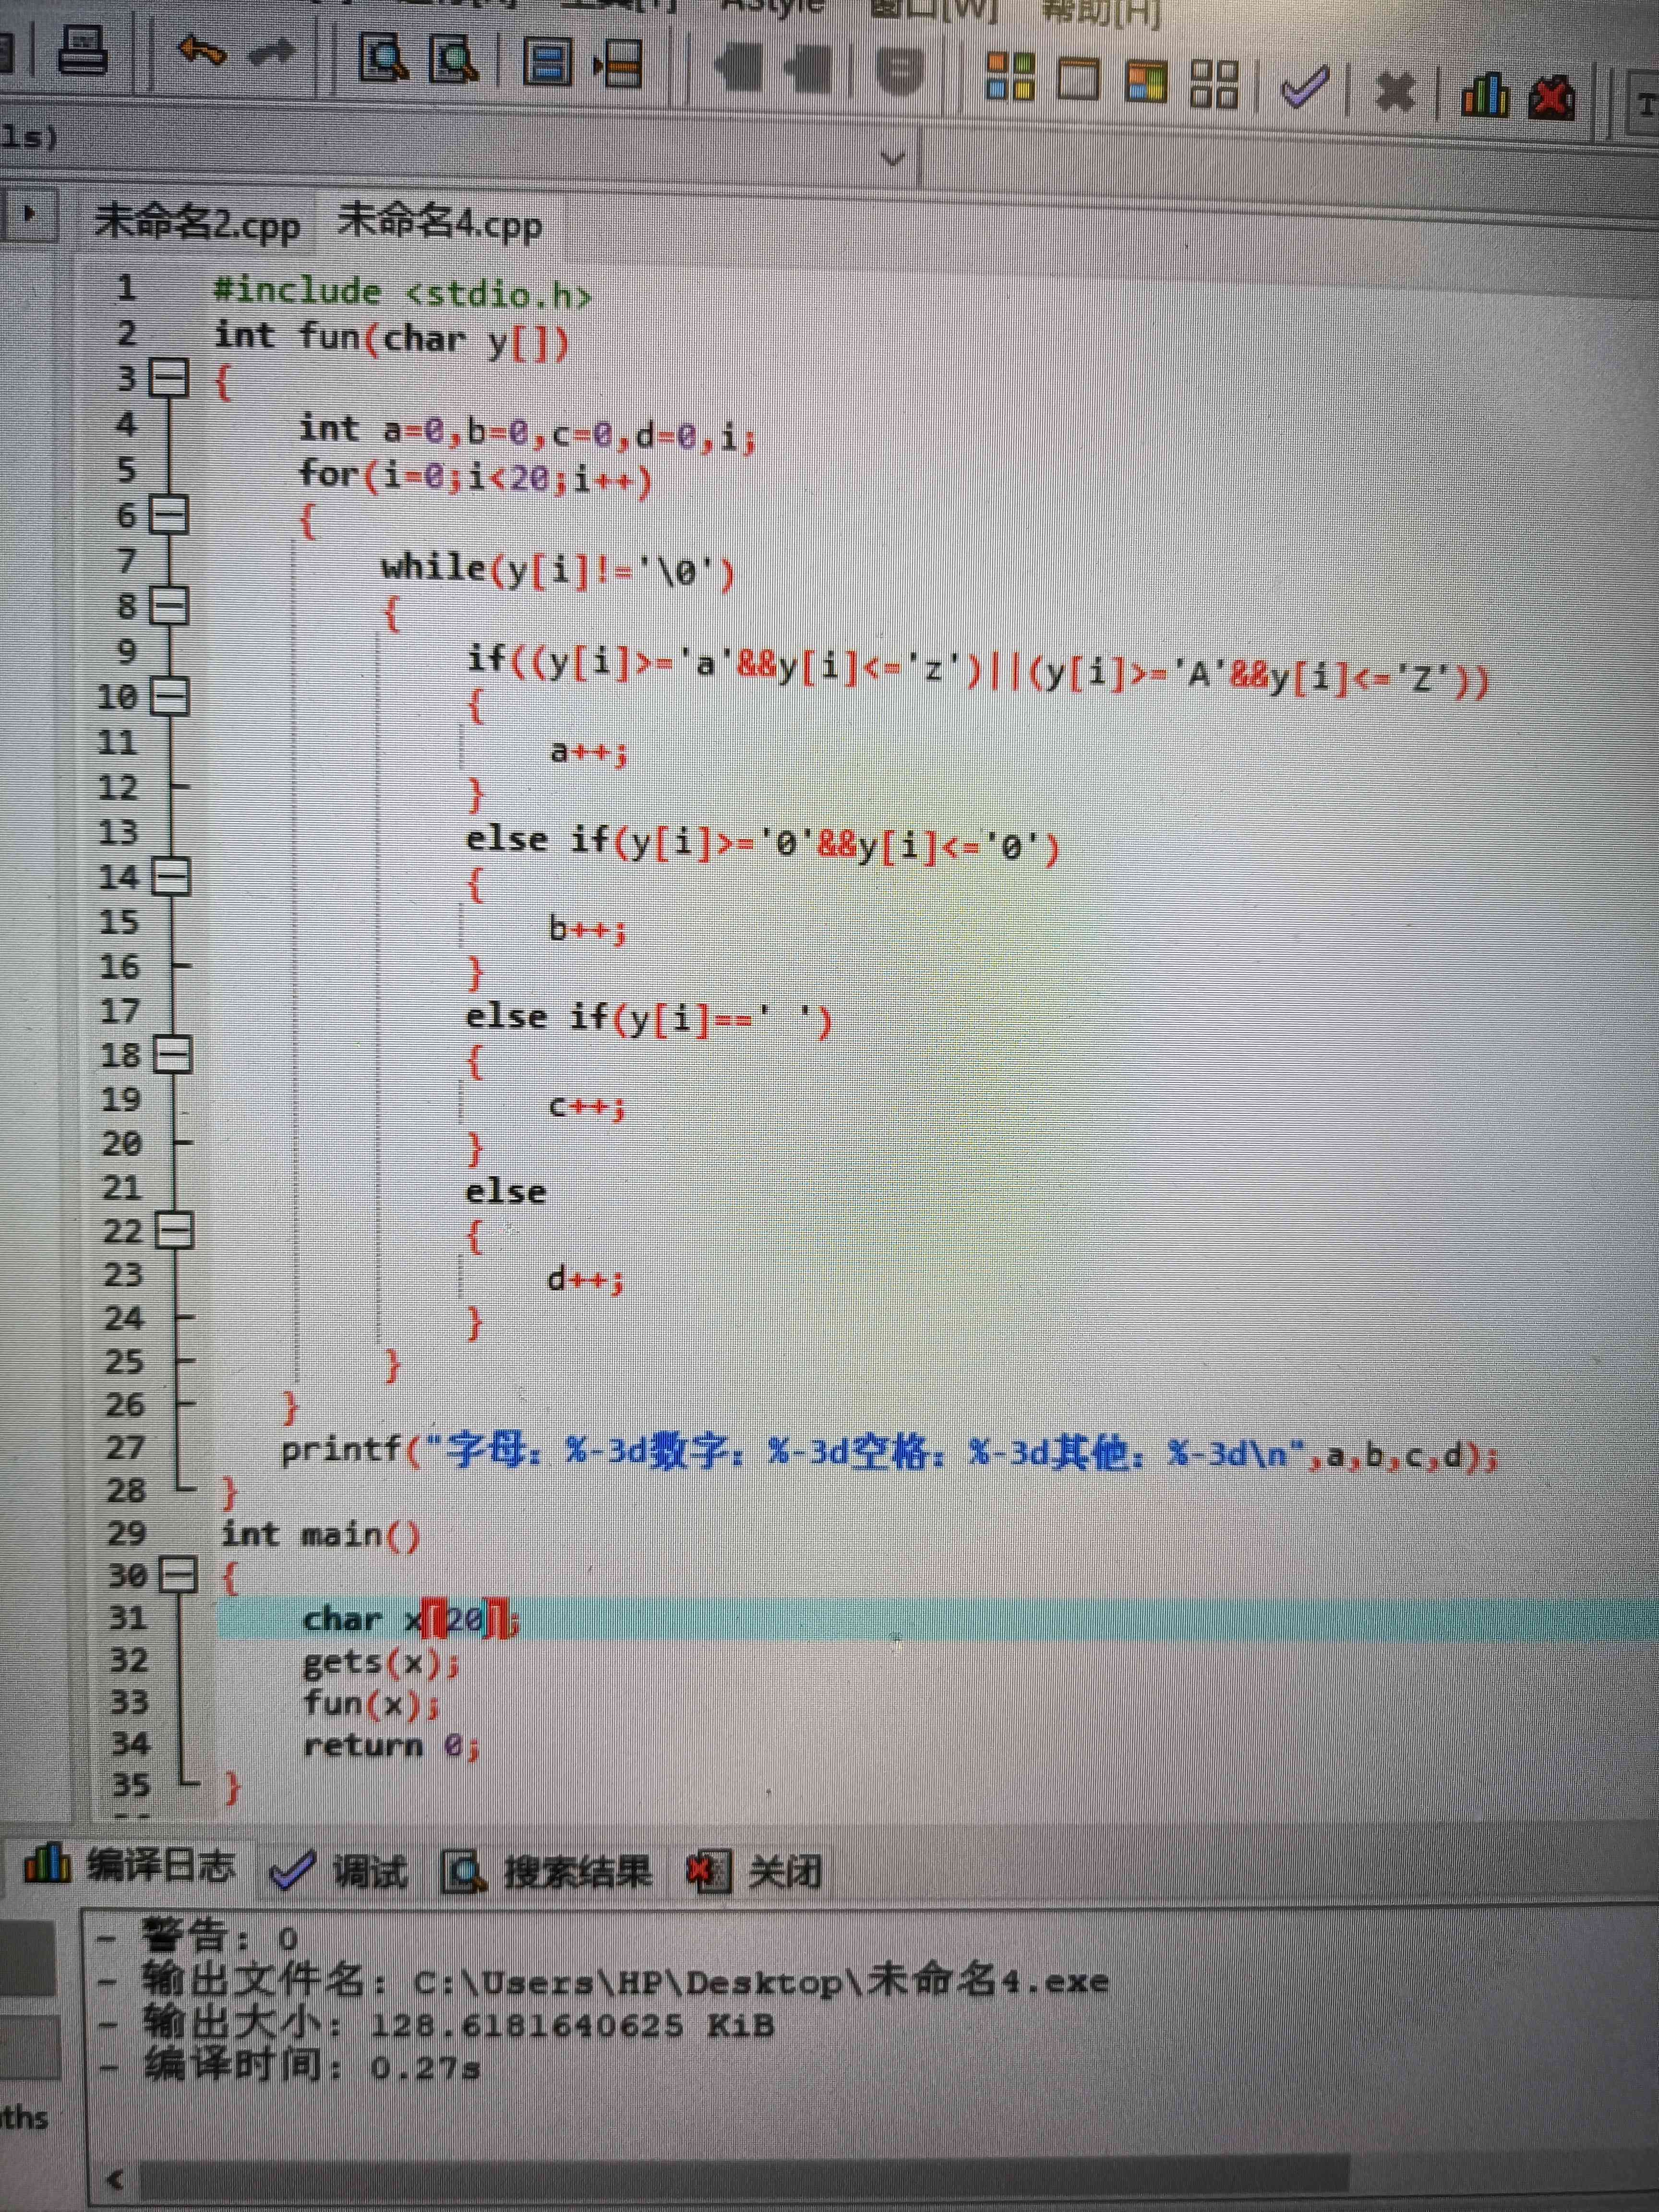Click the Rebuild All grid icon
The image size is (1659, 2212).
[x=1214, y=83]
